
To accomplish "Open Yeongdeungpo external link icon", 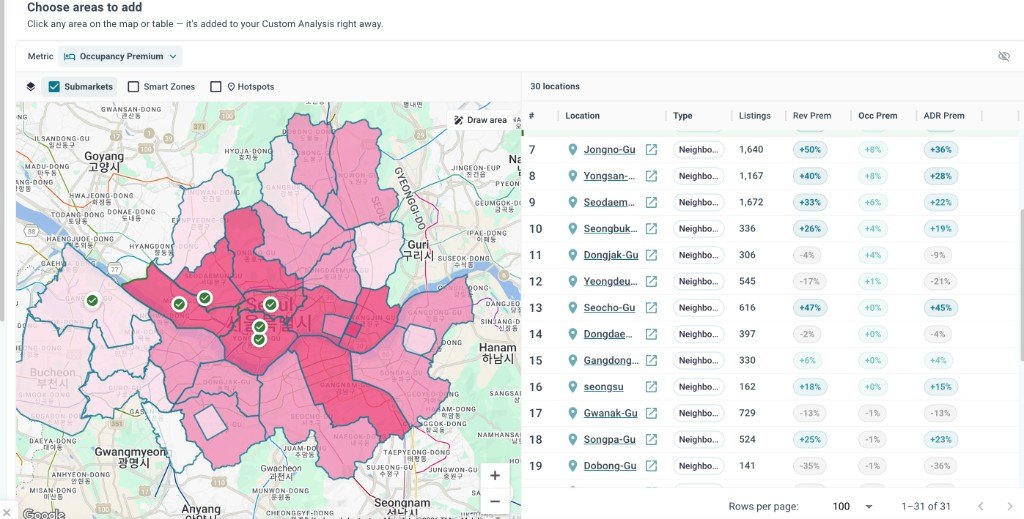I will [651, 281].
